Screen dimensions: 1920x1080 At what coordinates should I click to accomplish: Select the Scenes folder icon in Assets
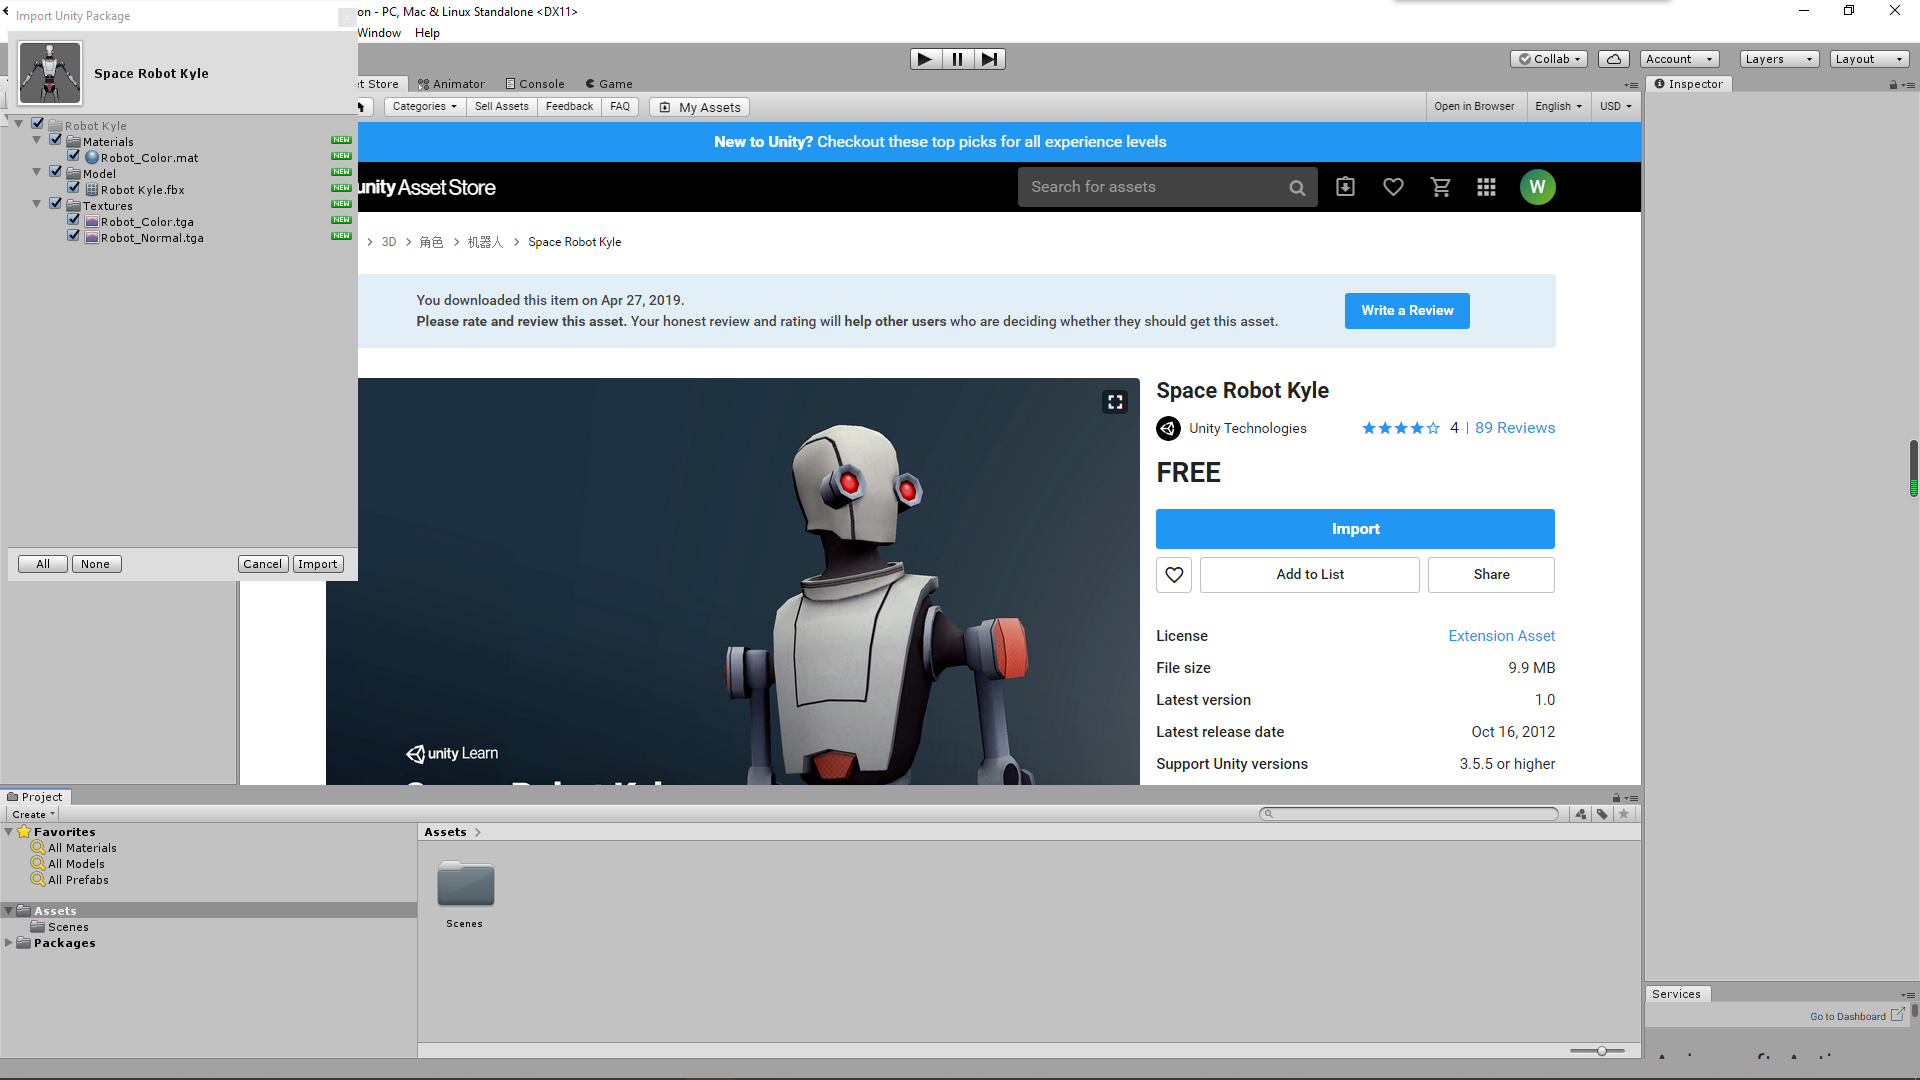click(x=465, y=884)
